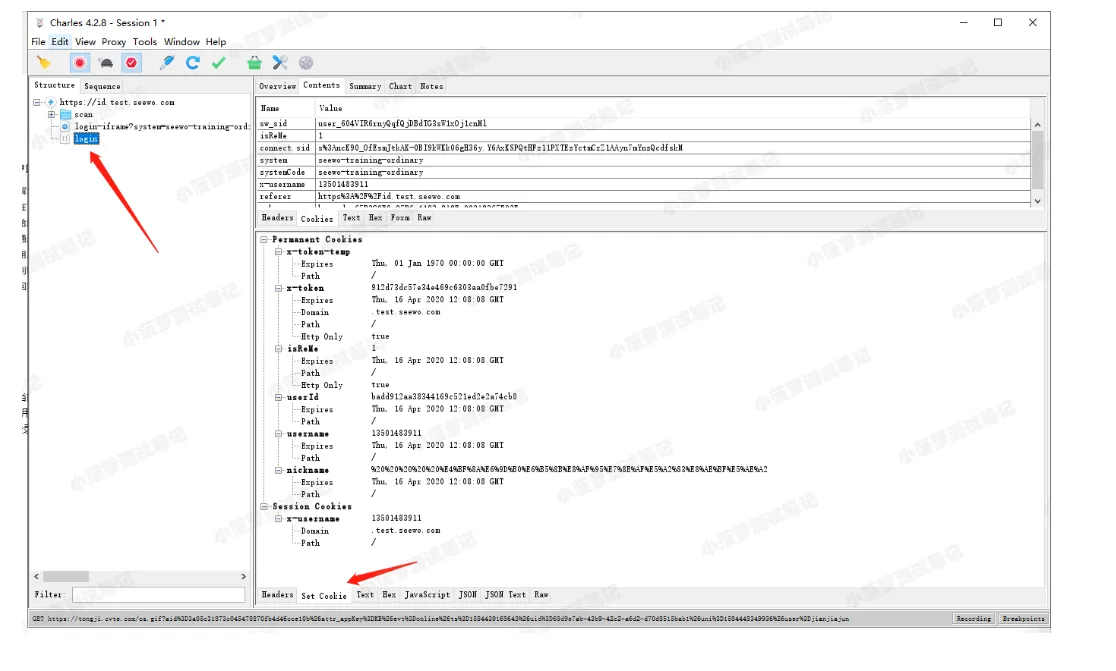Click the Compose pen icon
The image size is (1116, 671).
point(167,63)
